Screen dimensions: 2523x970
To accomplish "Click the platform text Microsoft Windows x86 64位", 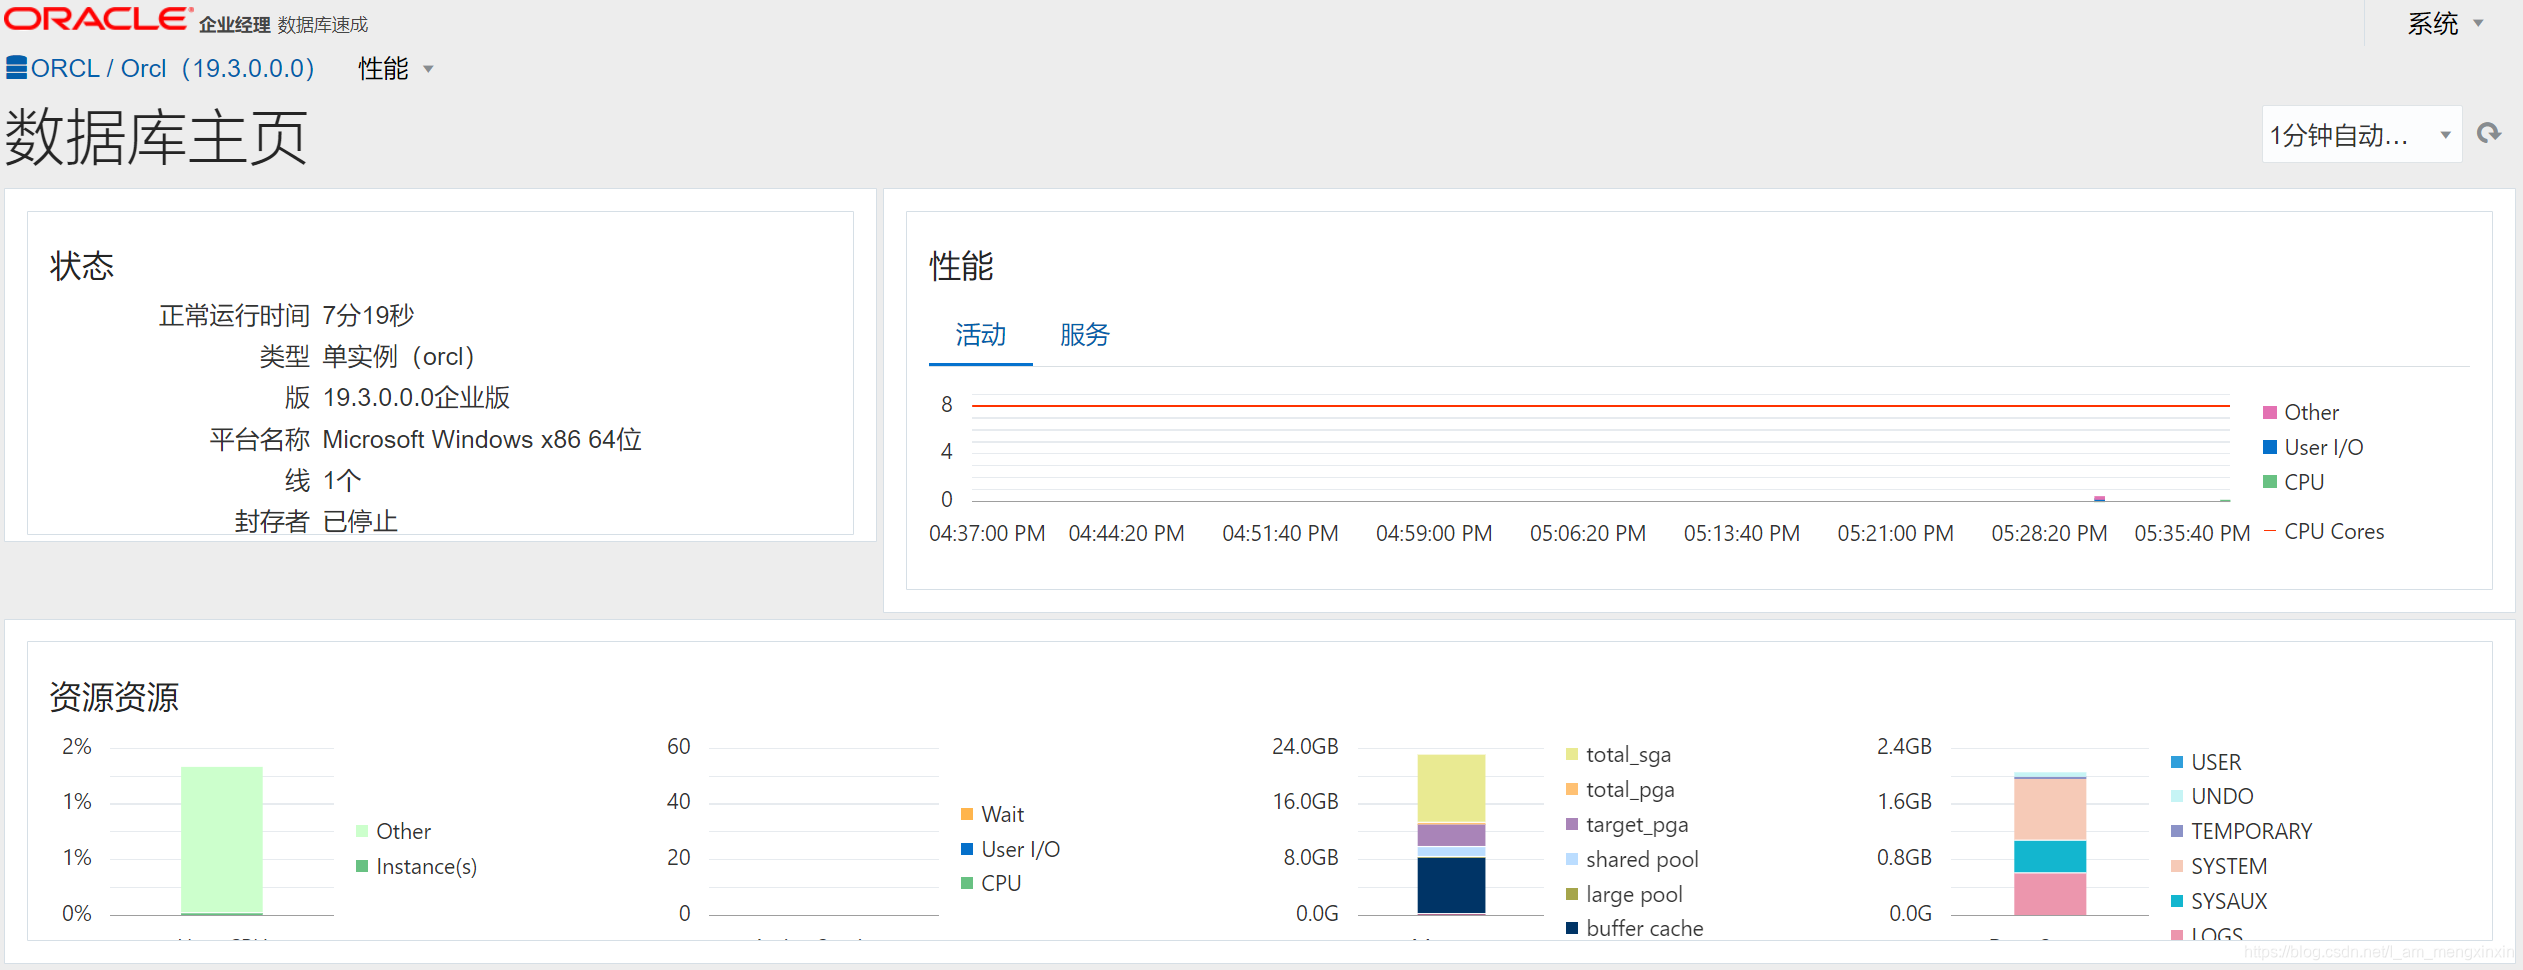I will (482, 440).
